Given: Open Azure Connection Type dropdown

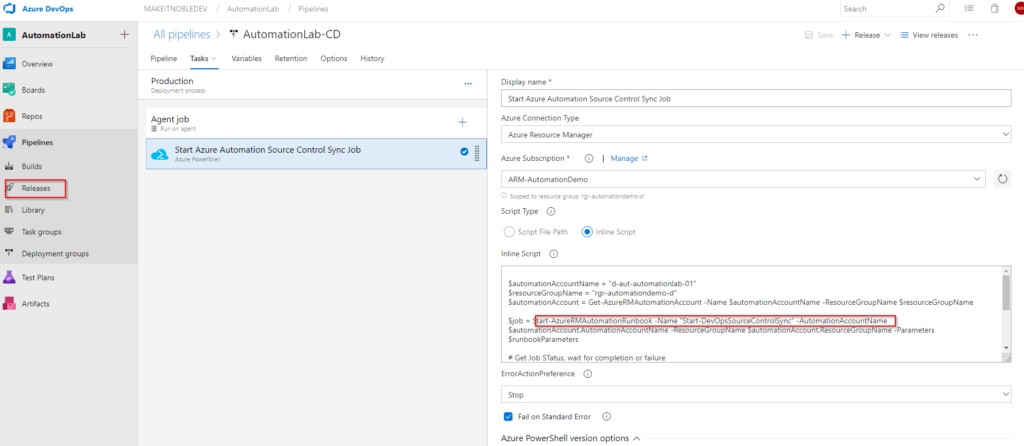Looking at the screenshot, I should 756,135.
